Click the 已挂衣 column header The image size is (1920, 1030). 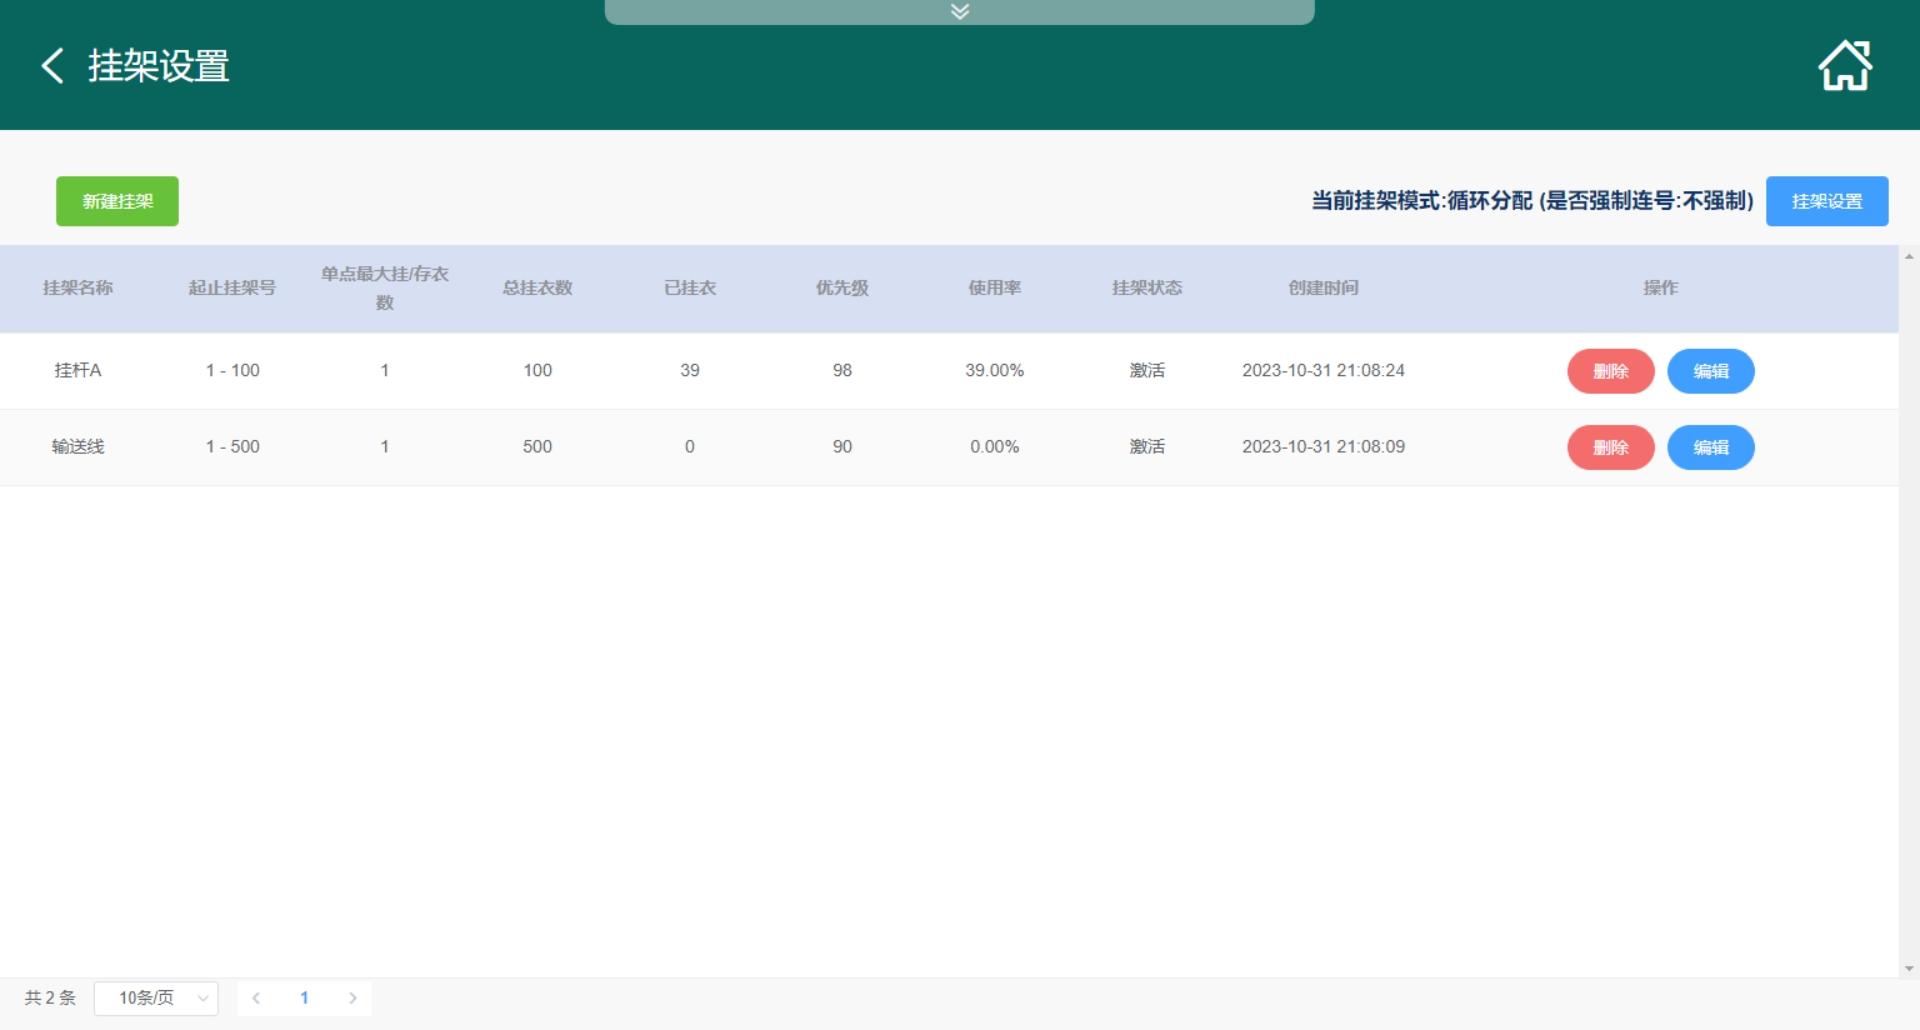690,288
